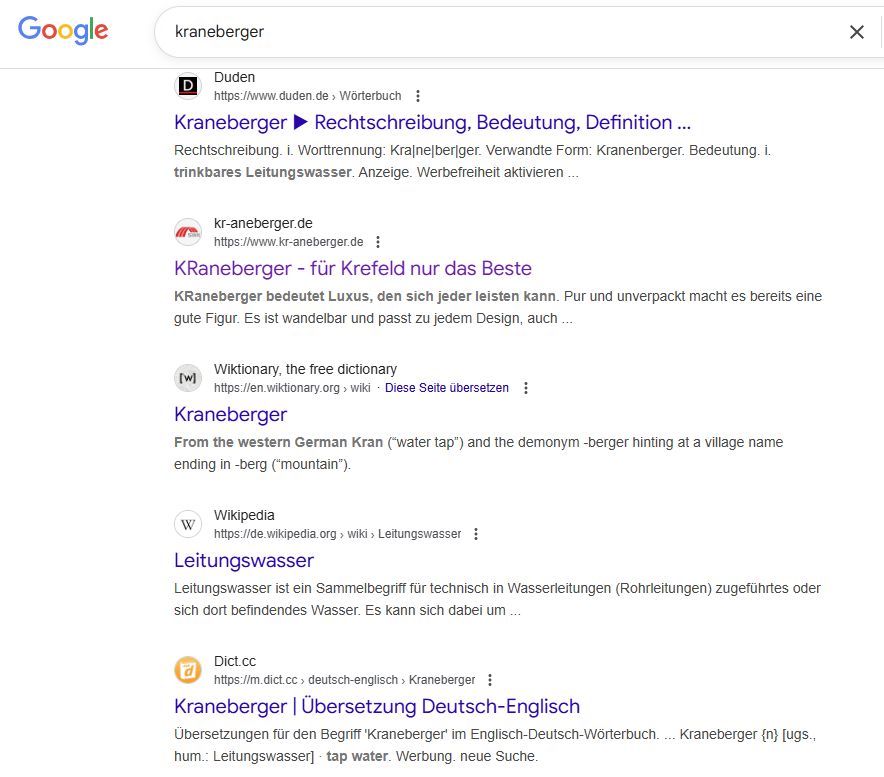Click the Duden site favicon
This screenshot has height=777, width=884.
pos(188,87)
